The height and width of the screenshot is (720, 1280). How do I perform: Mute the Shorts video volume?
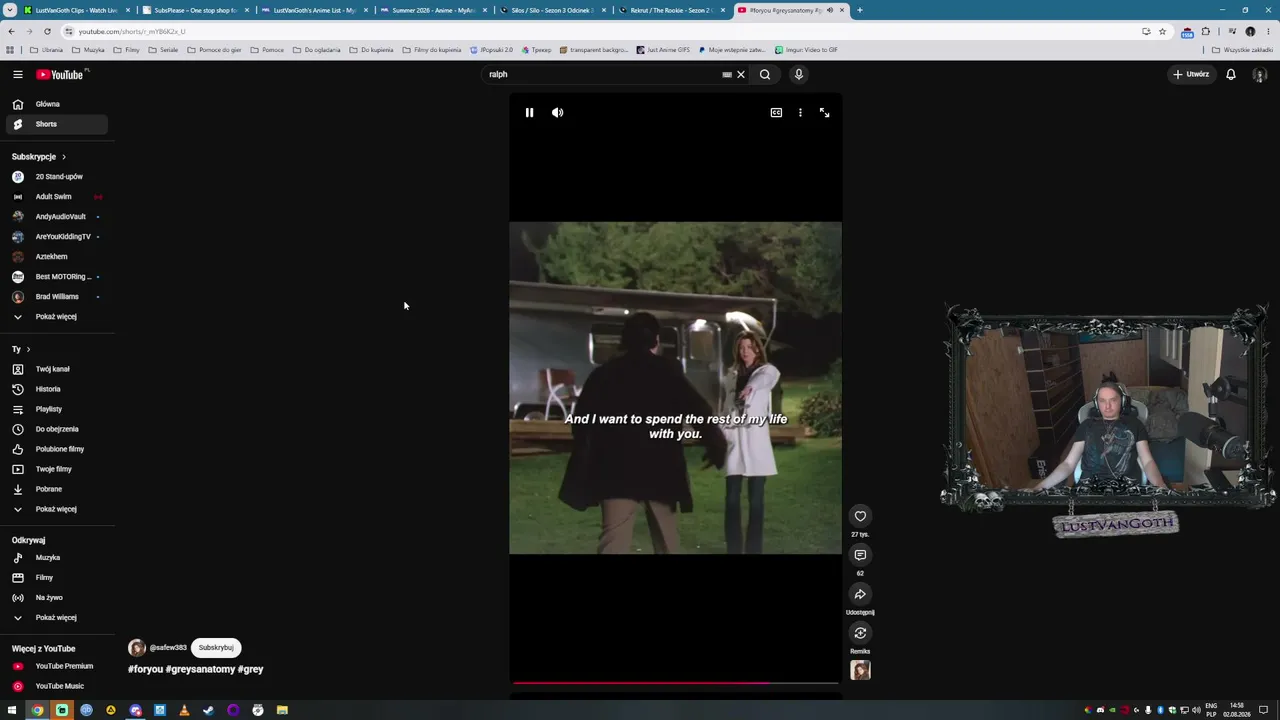point(558,113)
